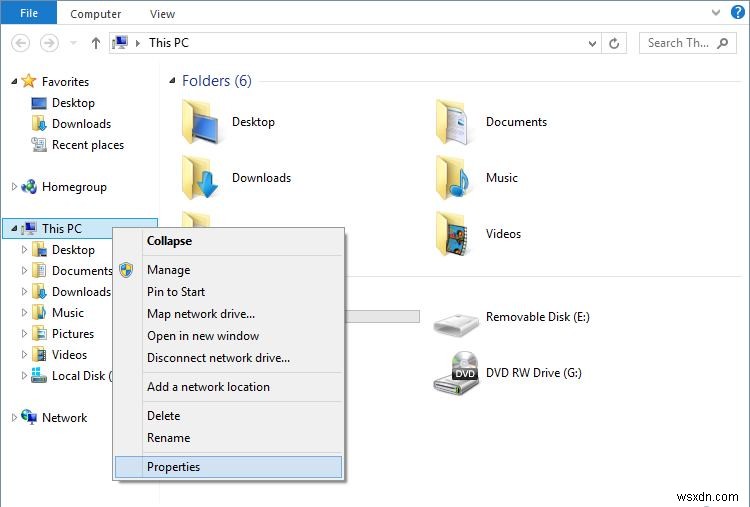Click the Music label in Folders
Viewport: 750px width, 507px height.
pos(502,178)
